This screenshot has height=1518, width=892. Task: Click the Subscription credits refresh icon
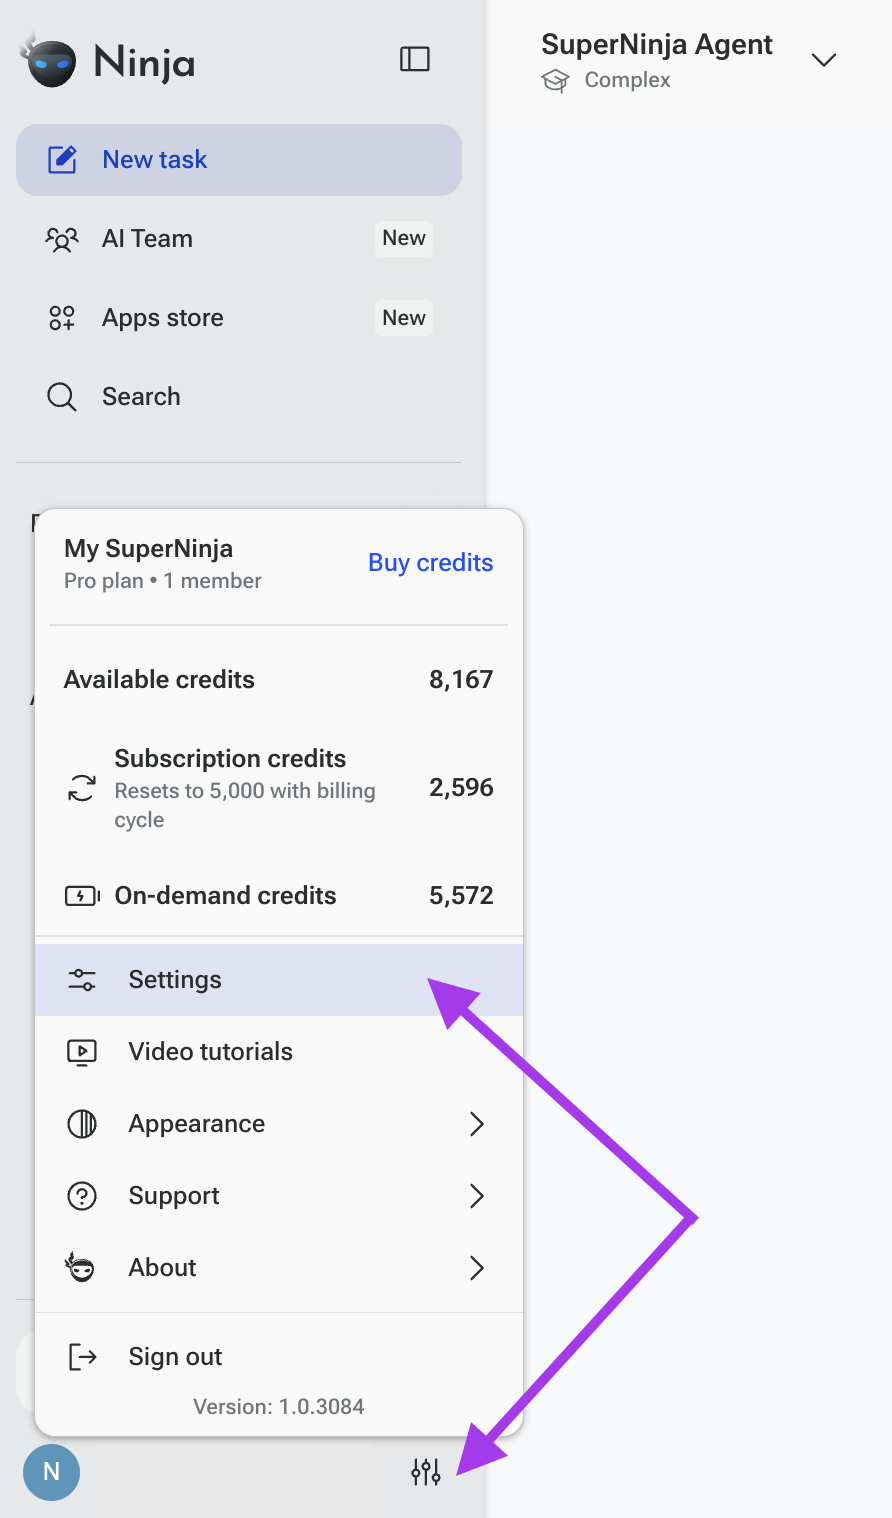[x=82, y=788]
